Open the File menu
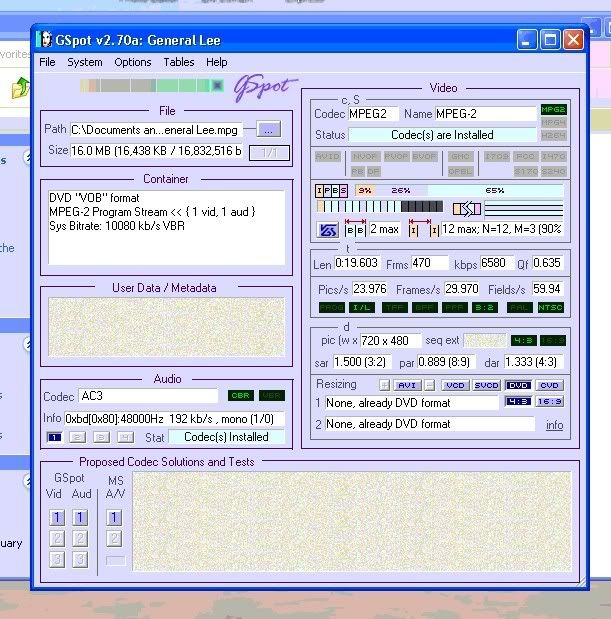The height and width of the screenshot is (619, 611). (47, 62)
